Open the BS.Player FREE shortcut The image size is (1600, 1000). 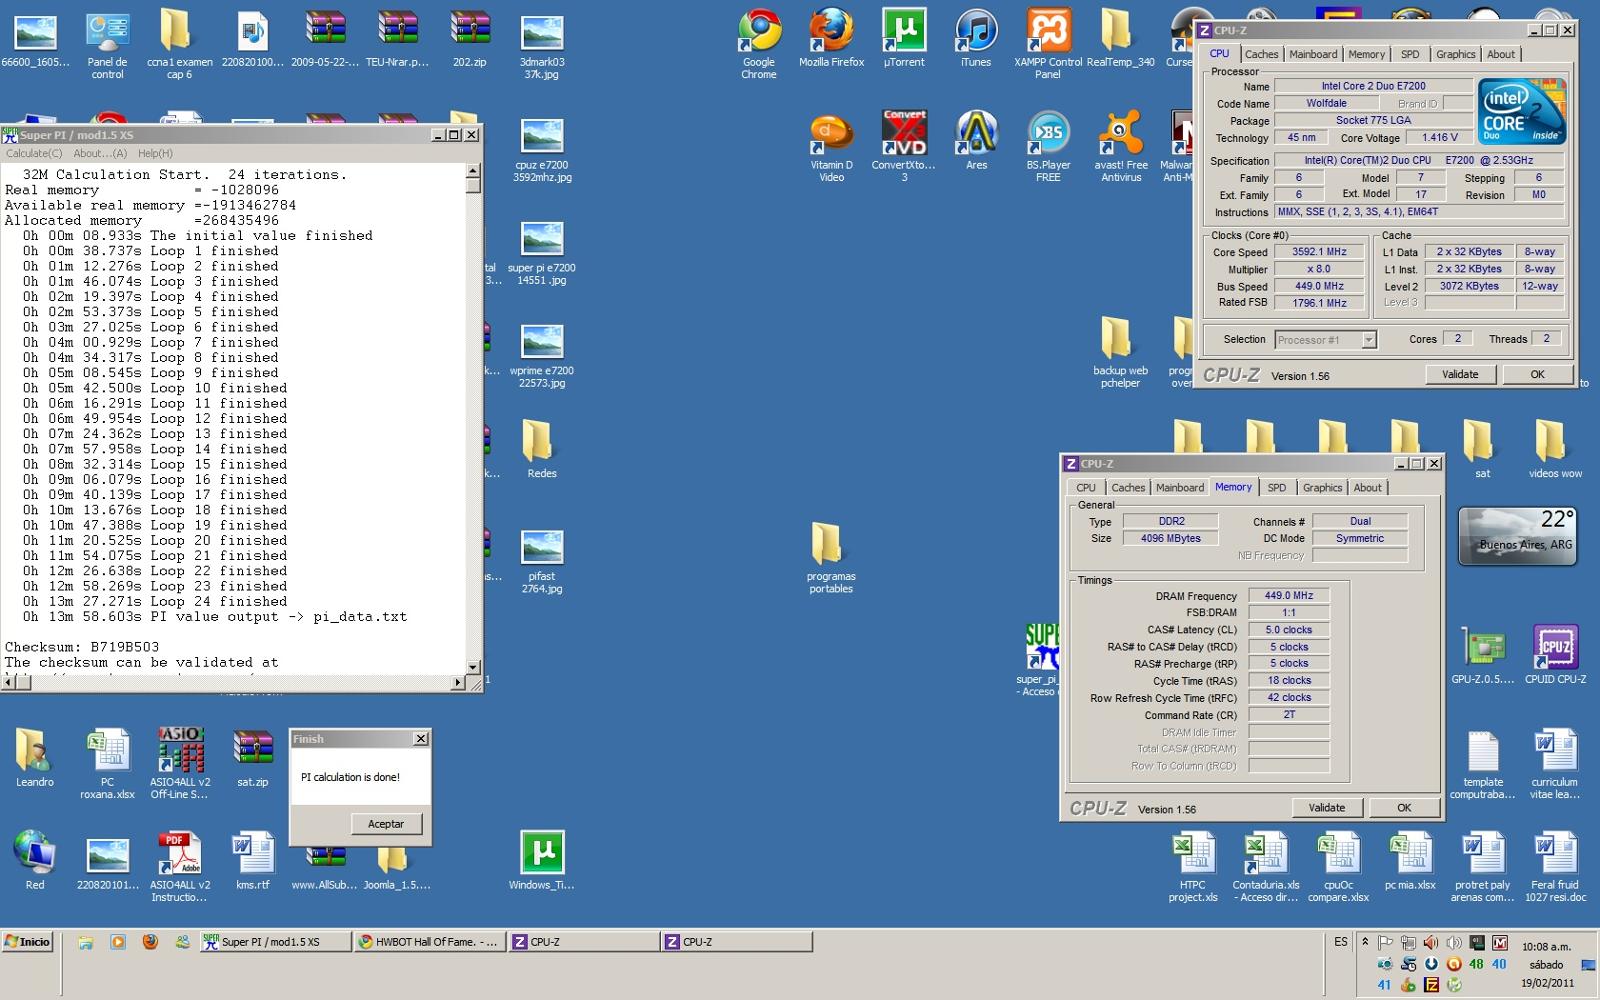click(x=1048, y=147)
